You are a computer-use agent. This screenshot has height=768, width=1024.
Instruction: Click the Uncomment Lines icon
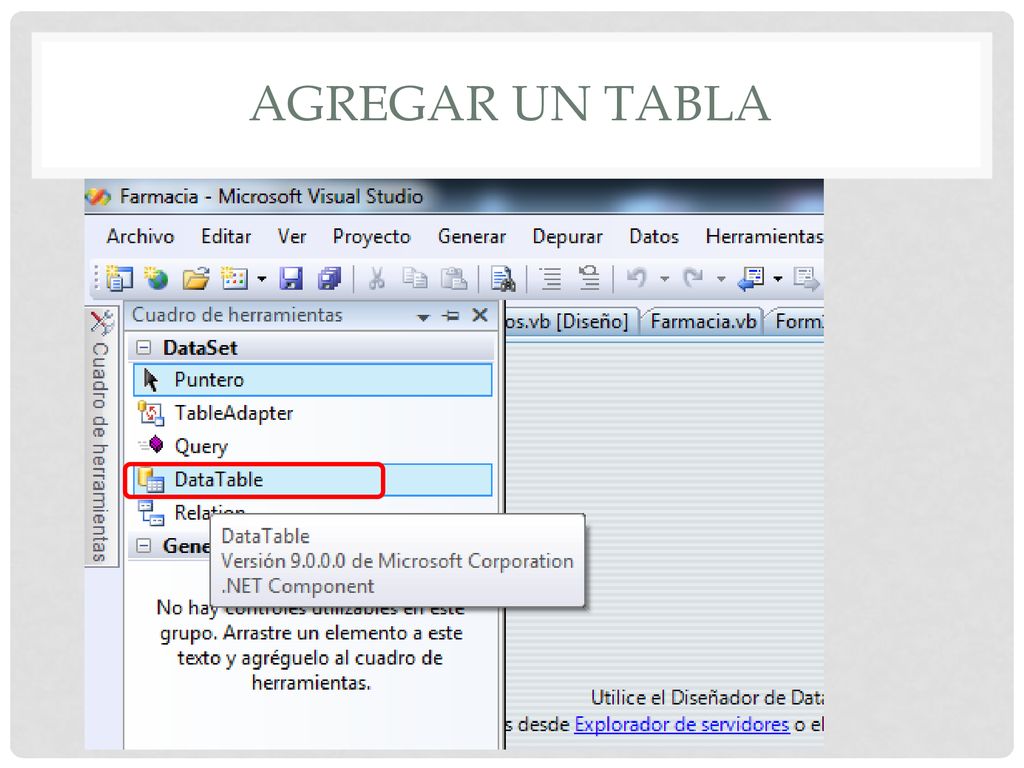tap(589, 279)
